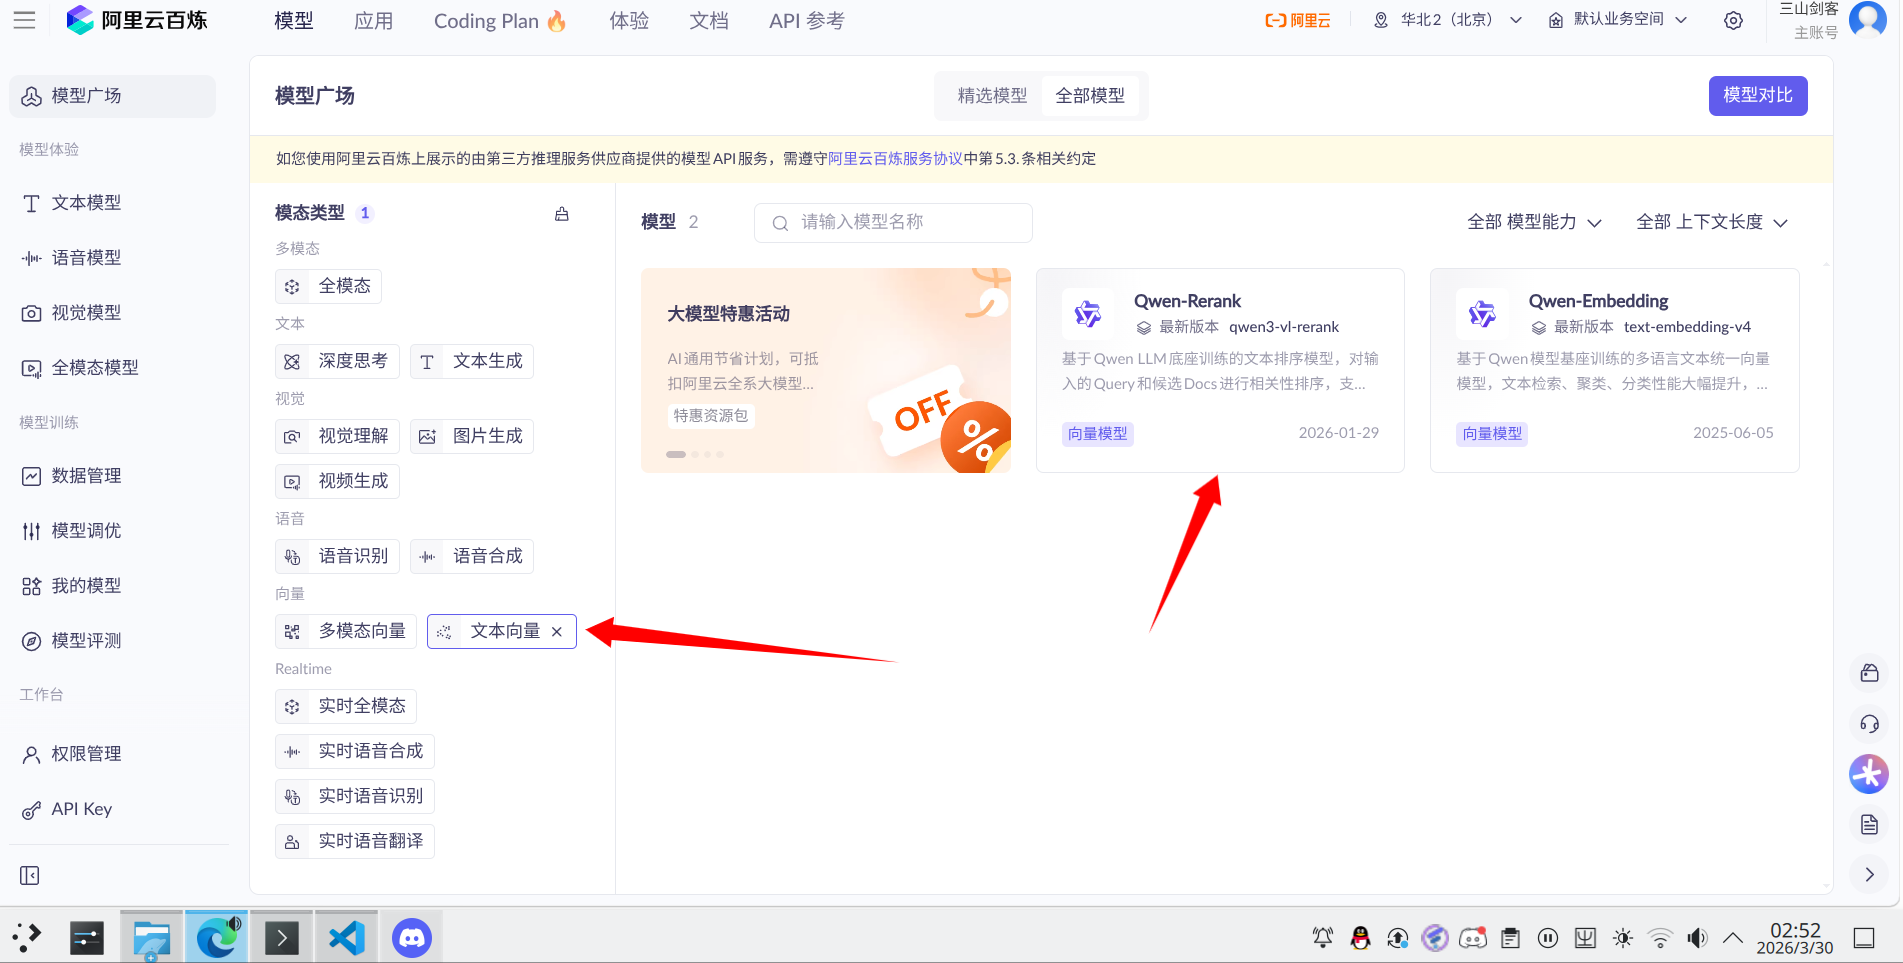Open VS Code from the taskbar
The width and height of the screenshot is (1903, 963).
click(x=347, y=938)
